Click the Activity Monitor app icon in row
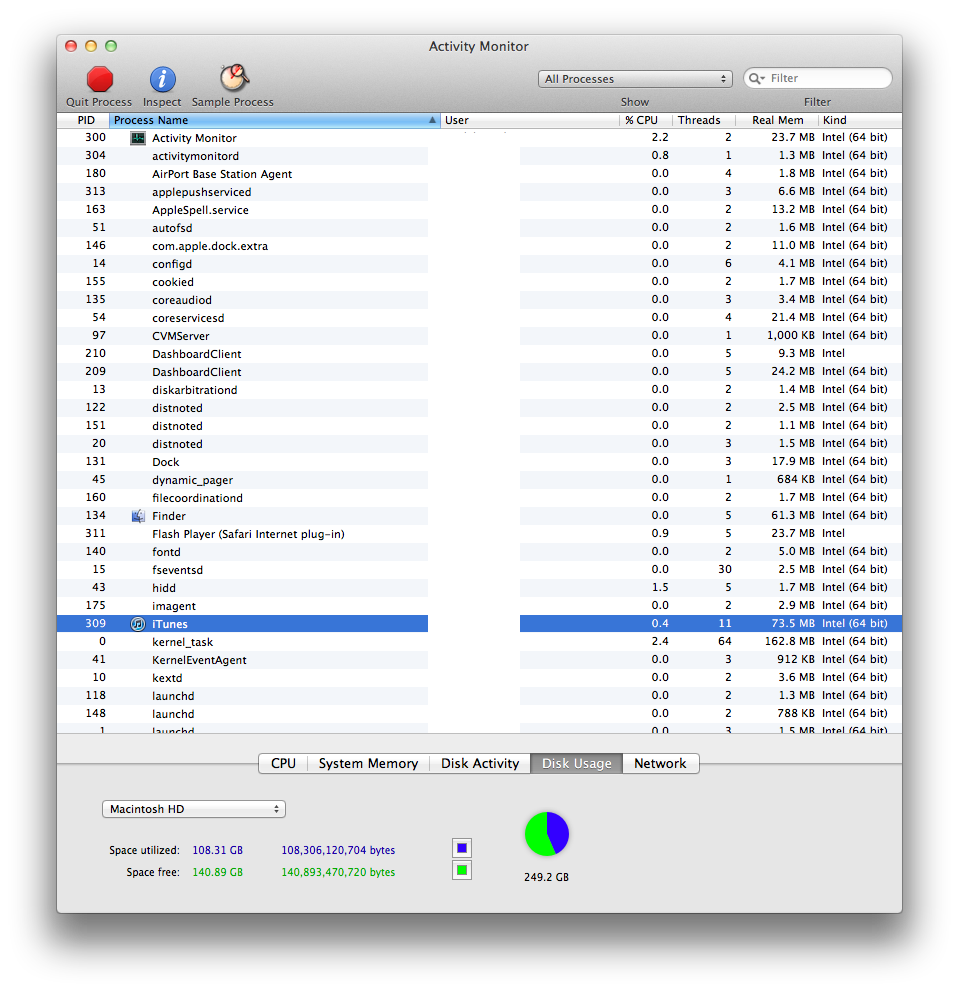The height and width of the screenshot is (992, 959). (x=138, y=138)
